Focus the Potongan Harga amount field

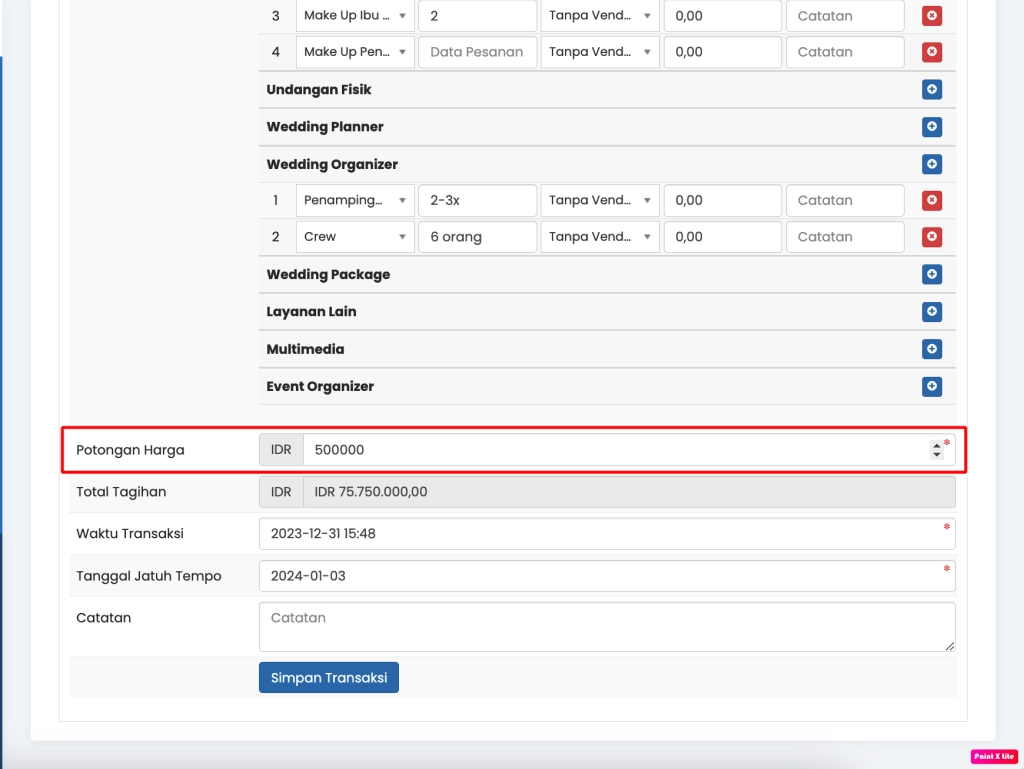click(x=615, y=450)
